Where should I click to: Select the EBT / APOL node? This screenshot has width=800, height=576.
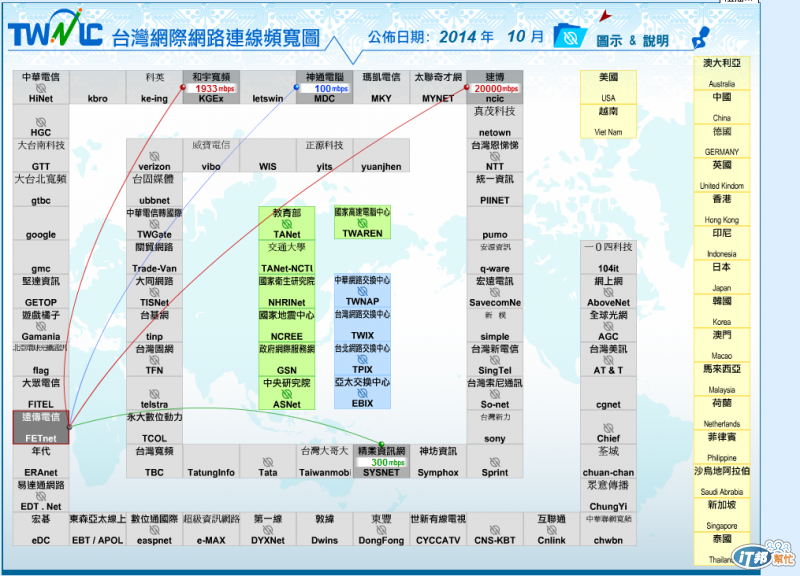click(97, 529)
